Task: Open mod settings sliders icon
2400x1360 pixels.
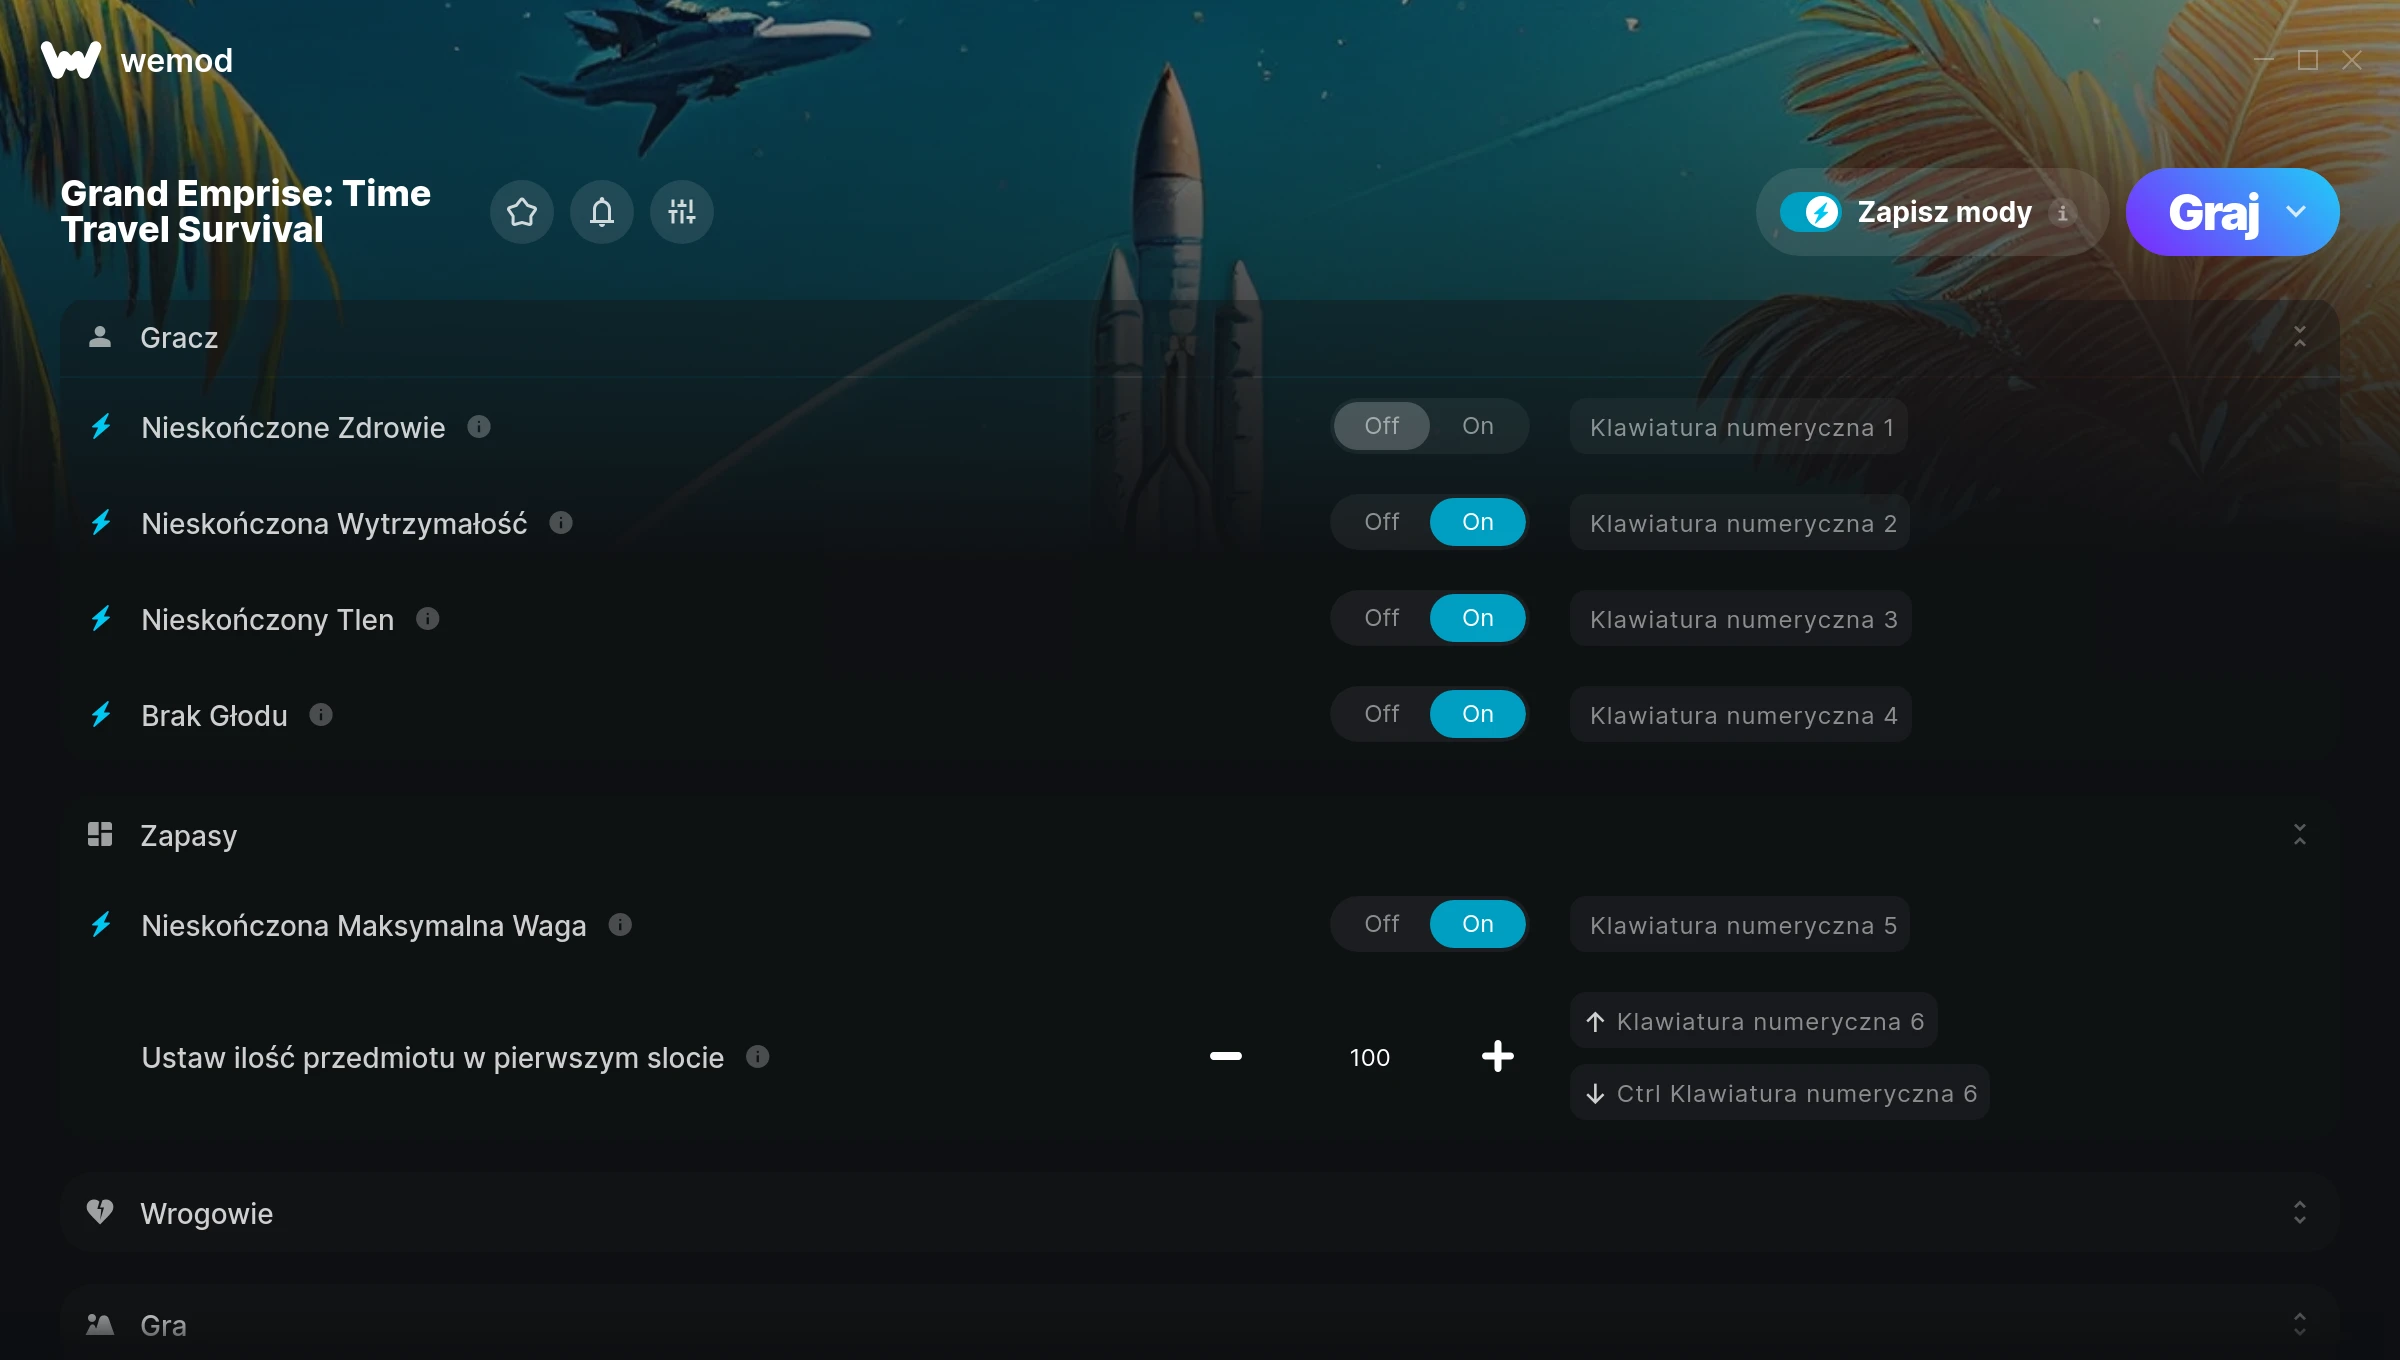Action: click(682, 212)
